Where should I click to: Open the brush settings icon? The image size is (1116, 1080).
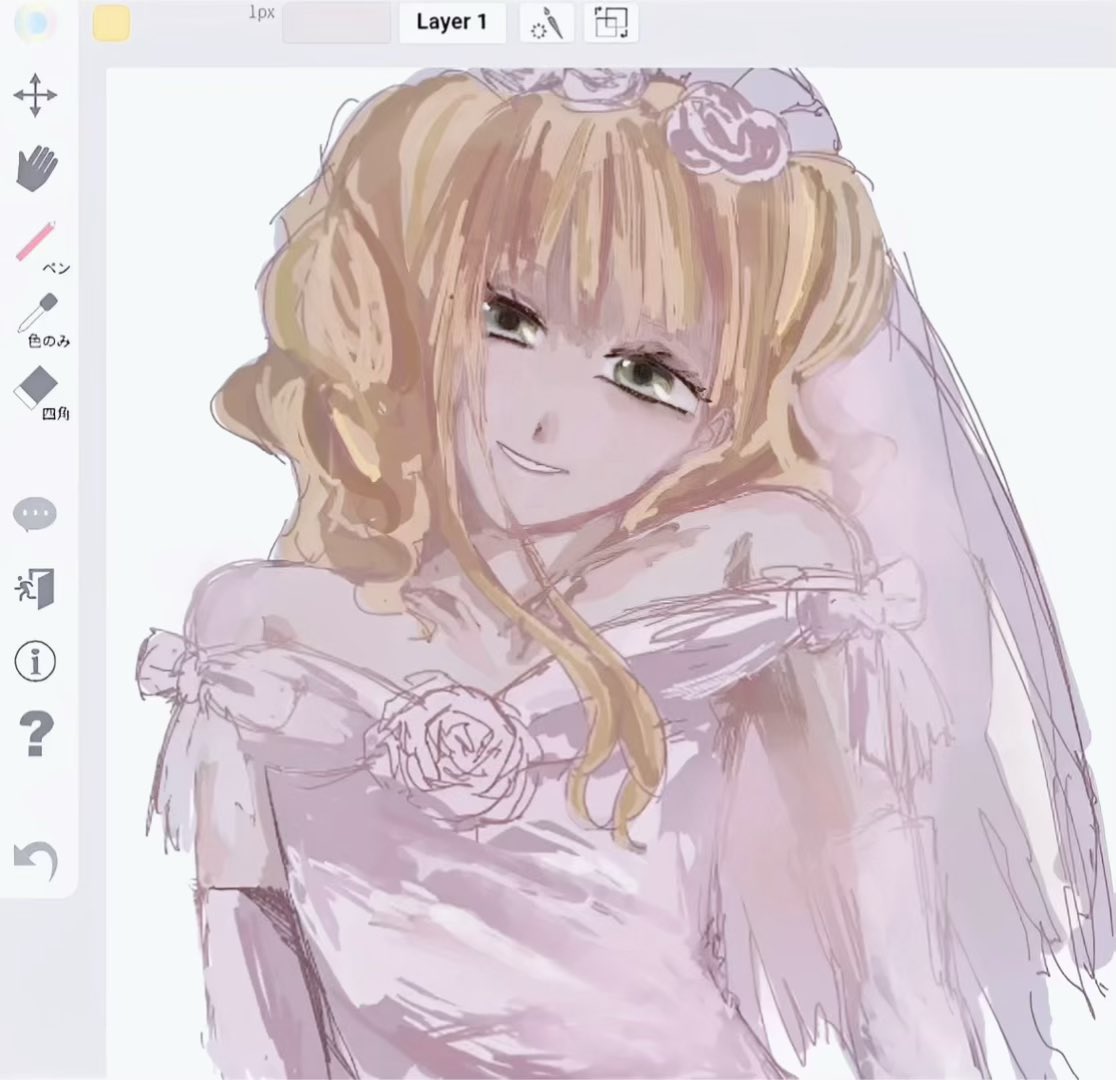point(547,23)
